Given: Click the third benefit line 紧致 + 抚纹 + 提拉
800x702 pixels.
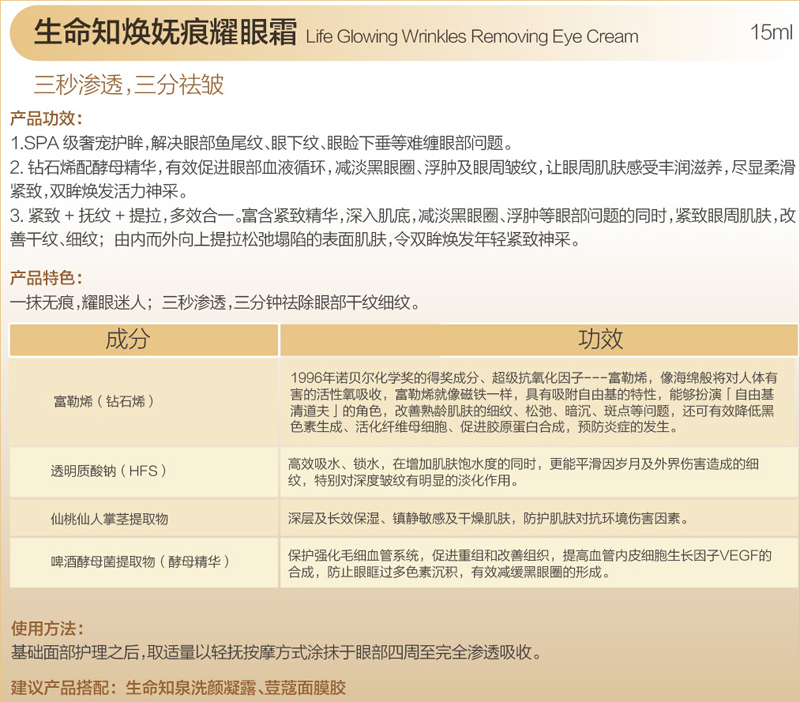Looking at the screenshot, I should coord(400,216).
